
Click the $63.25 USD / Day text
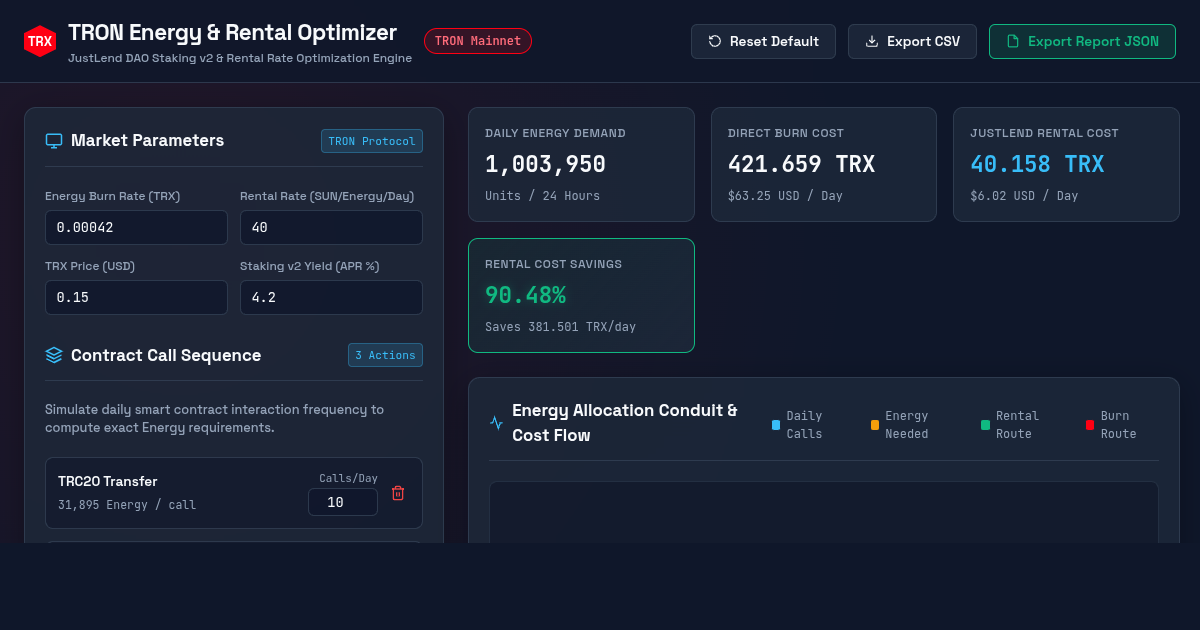785,196
